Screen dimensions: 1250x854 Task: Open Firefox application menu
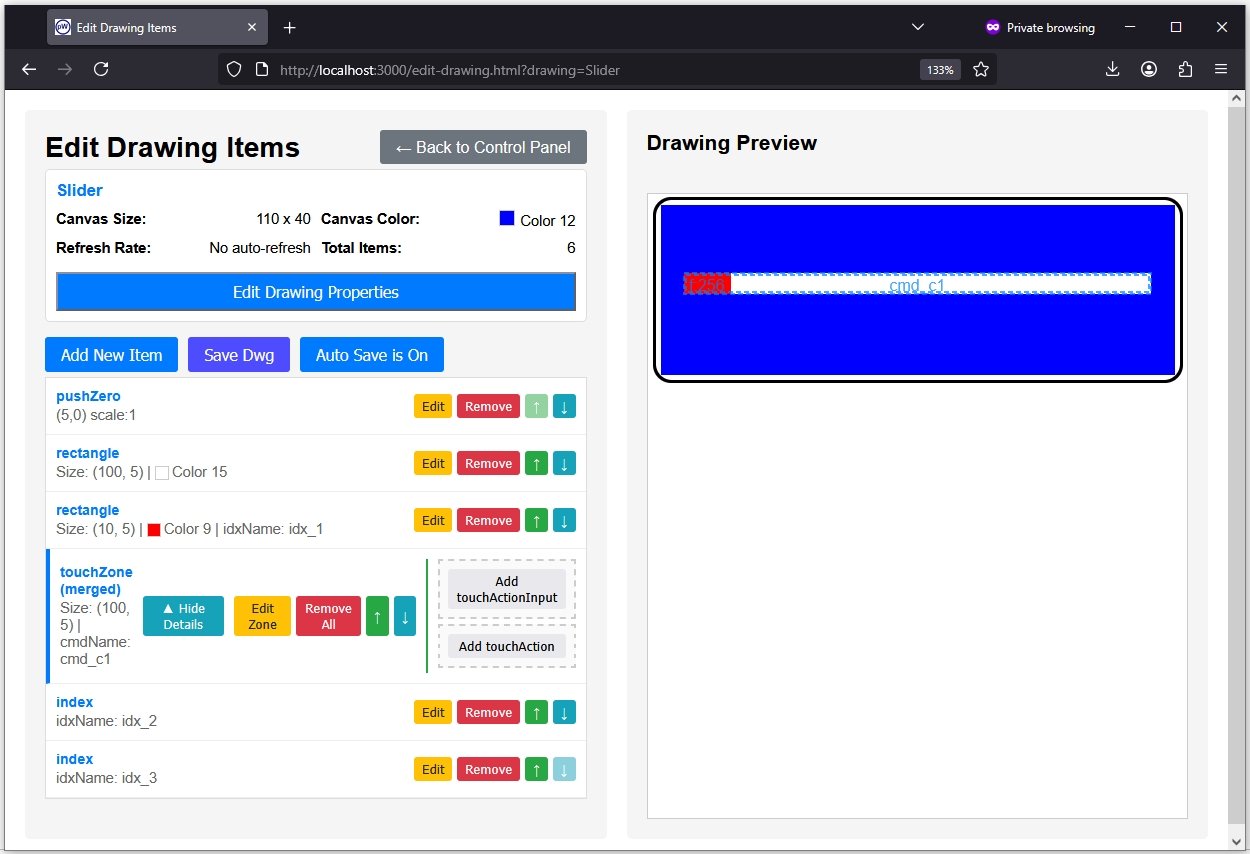(x=1221, y=69)
